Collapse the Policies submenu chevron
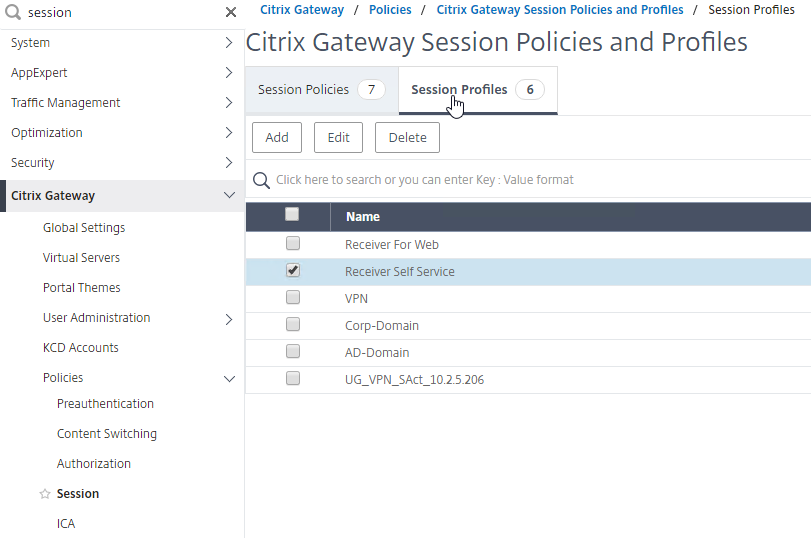Viewport: 811px width, 538px height. point(229,379)
